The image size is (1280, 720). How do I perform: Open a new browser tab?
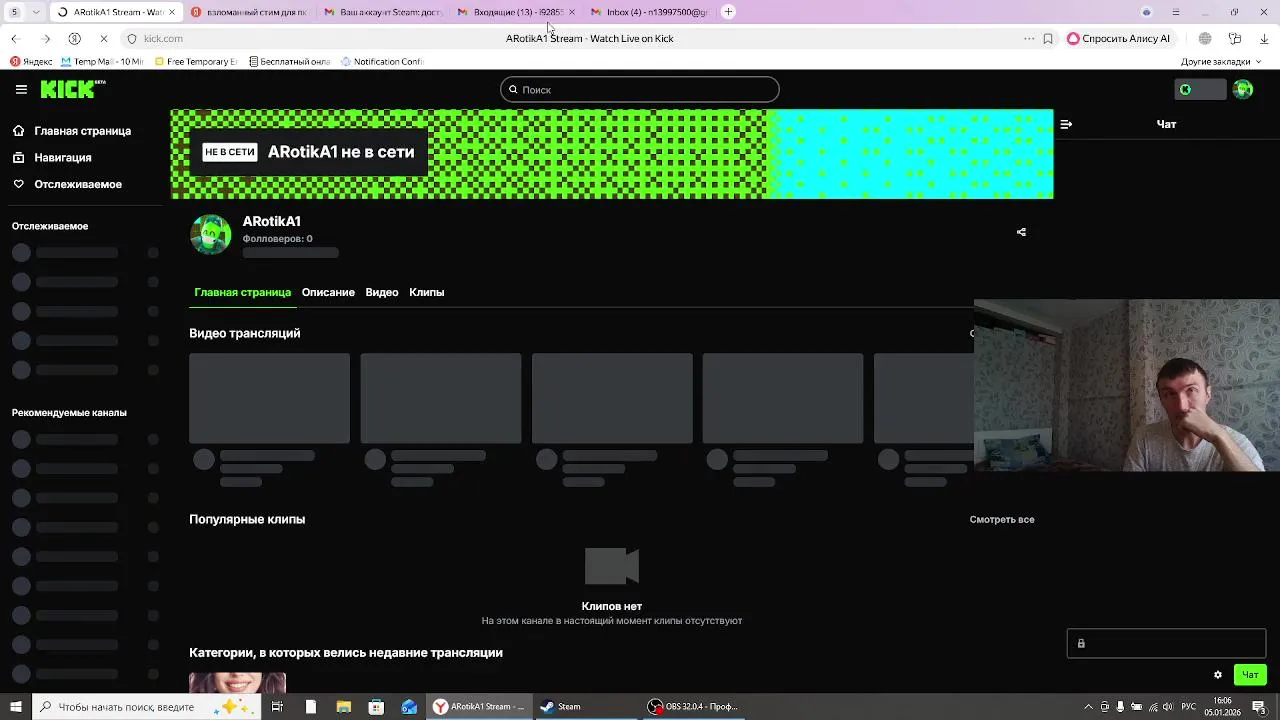point(728,12)
